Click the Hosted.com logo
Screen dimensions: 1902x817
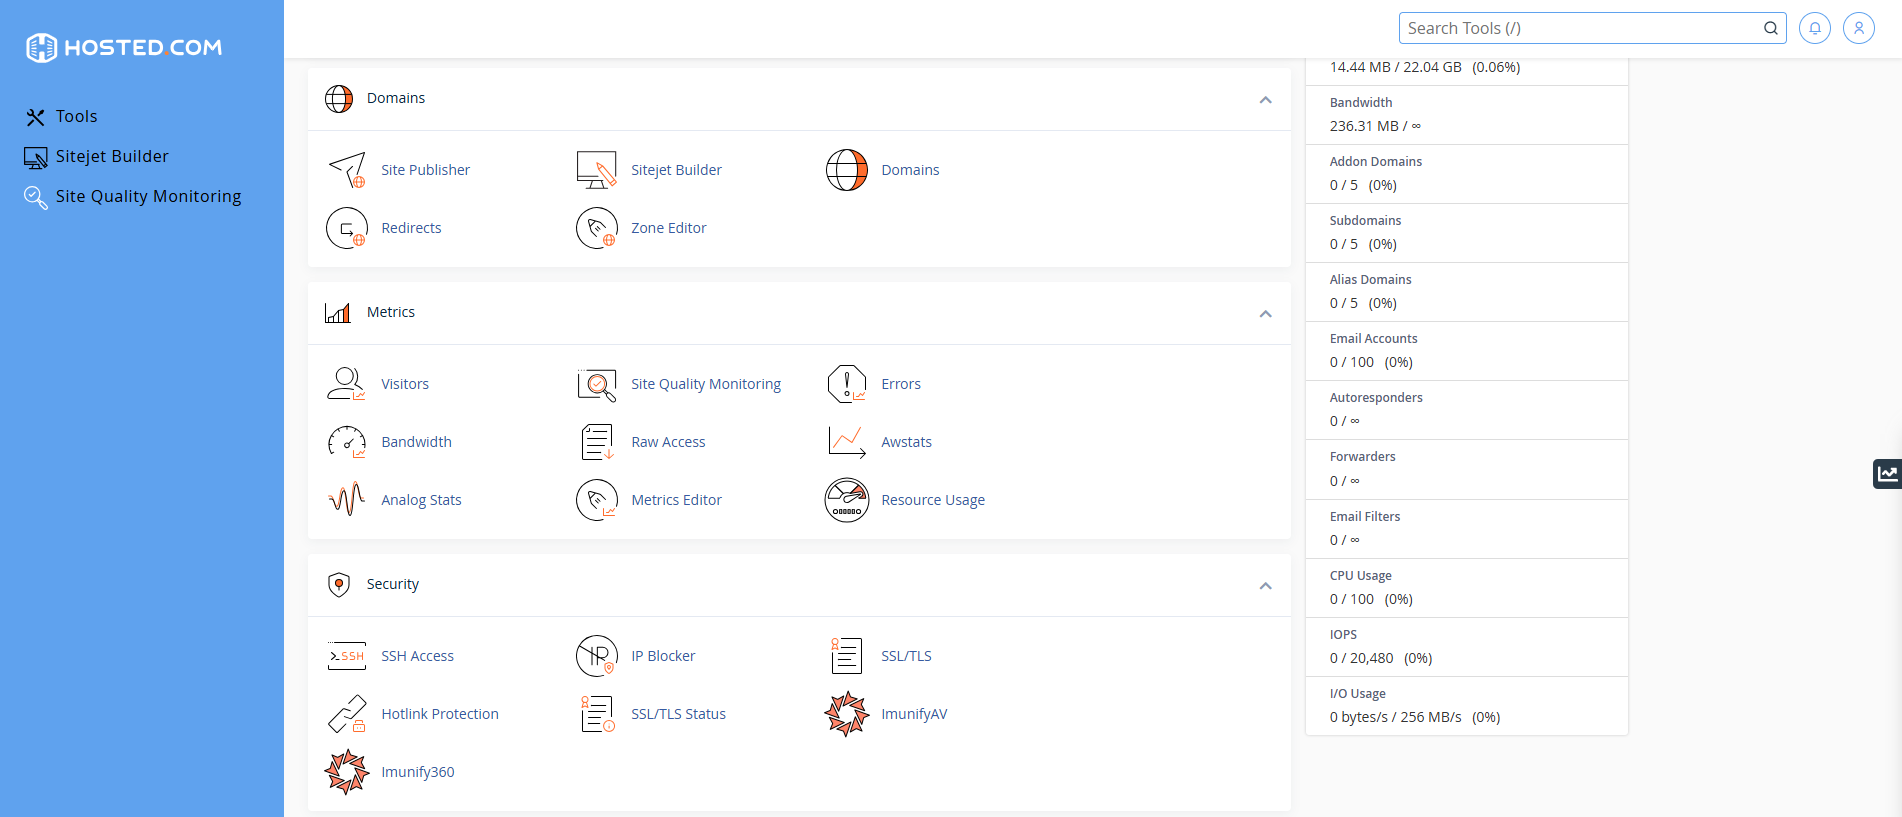tap(124, 47)
